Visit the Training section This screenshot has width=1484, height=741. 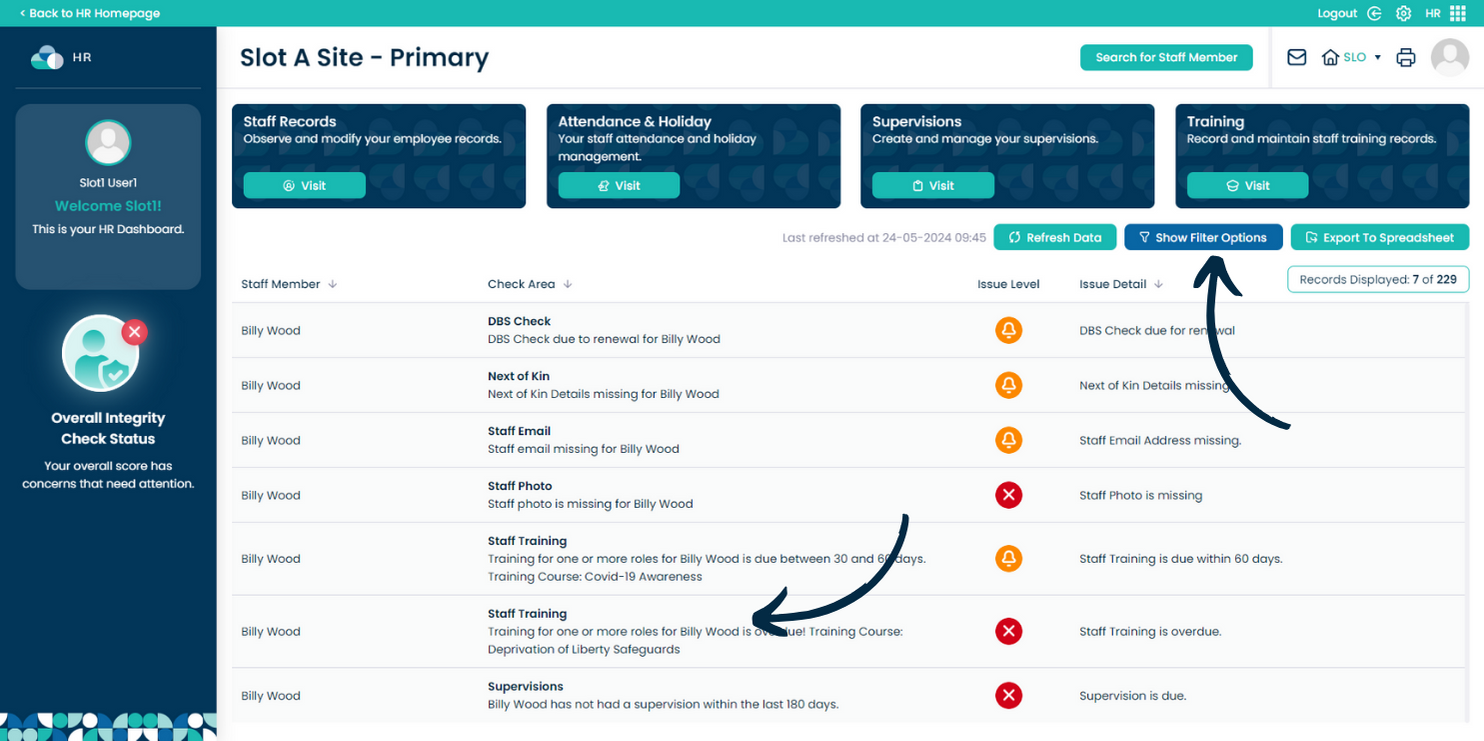coord(1247,185)
